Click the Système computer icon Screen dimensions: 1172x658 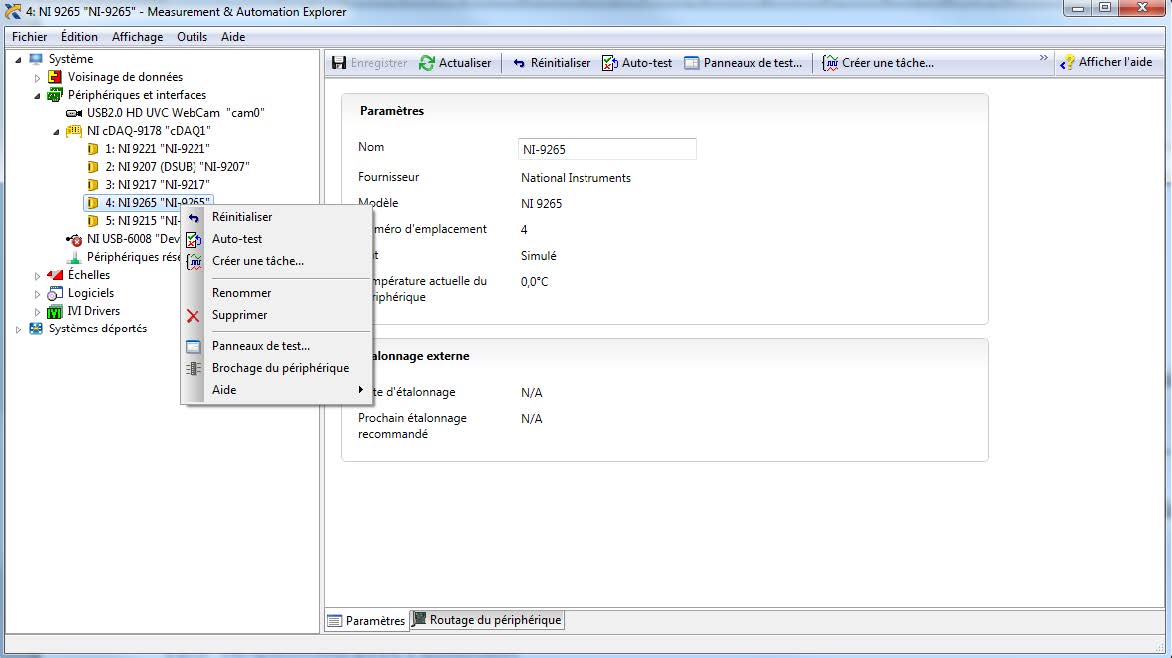pos(36,59)
